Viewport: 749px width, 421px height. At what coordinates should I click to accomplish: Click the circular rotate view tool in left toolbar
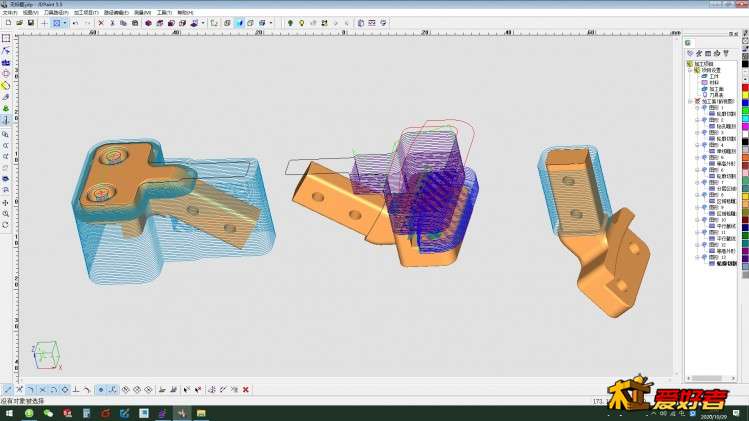point(6,225)
